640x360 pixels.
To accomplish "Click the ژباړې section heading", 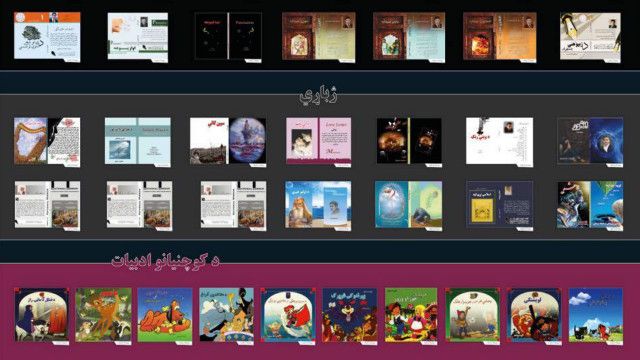I will 318,95.
